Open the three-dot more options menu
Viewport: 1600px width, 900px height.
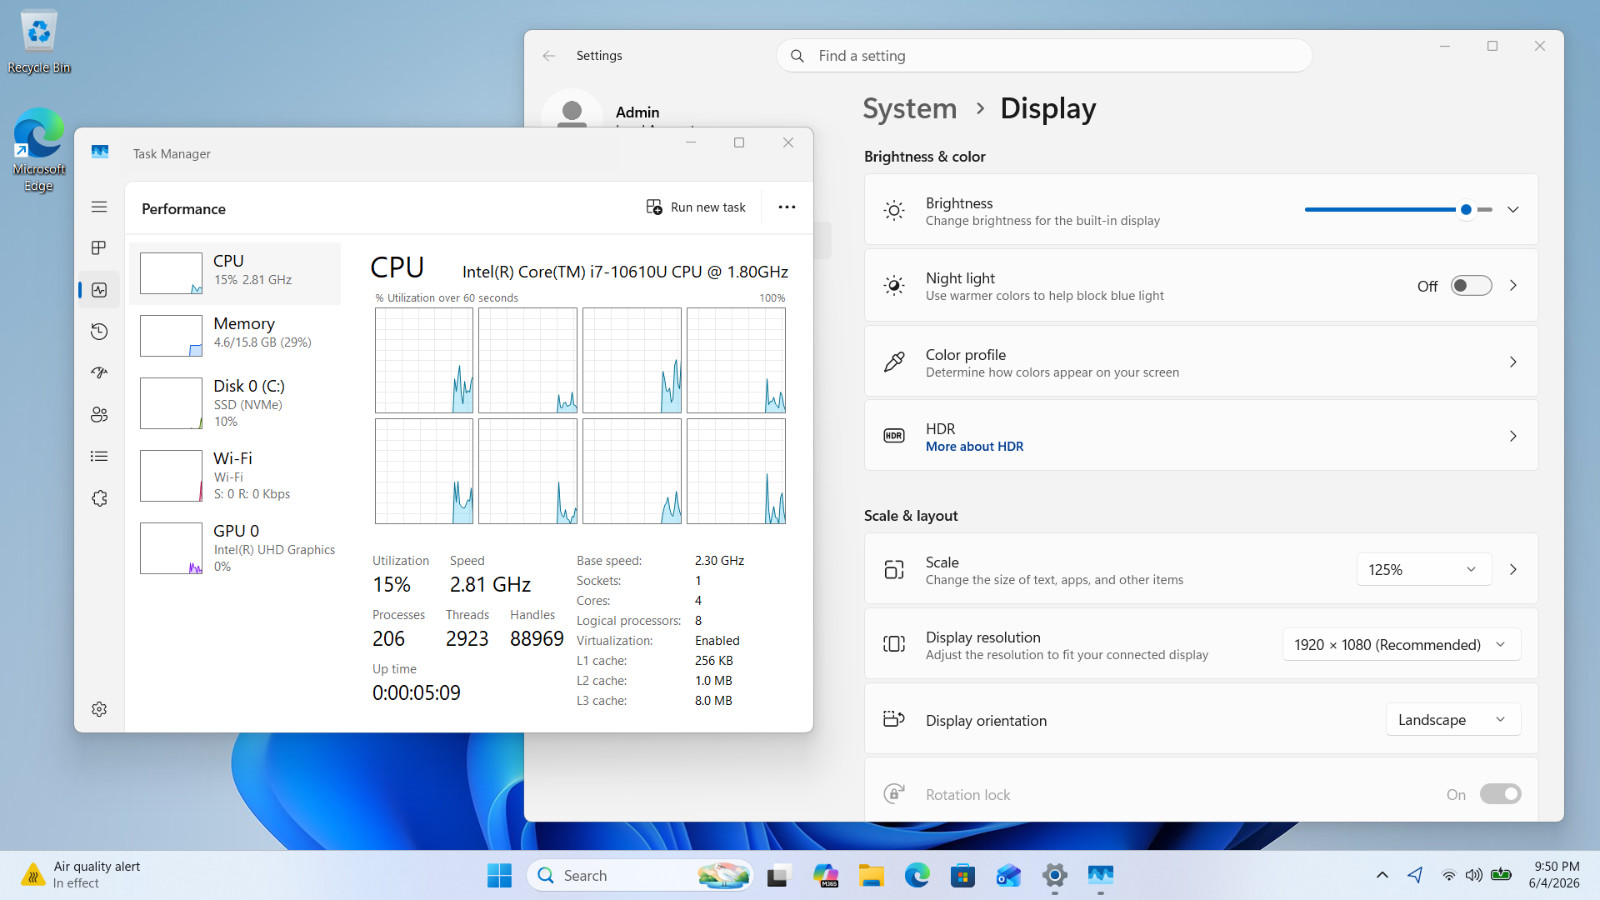click(787, 207)
